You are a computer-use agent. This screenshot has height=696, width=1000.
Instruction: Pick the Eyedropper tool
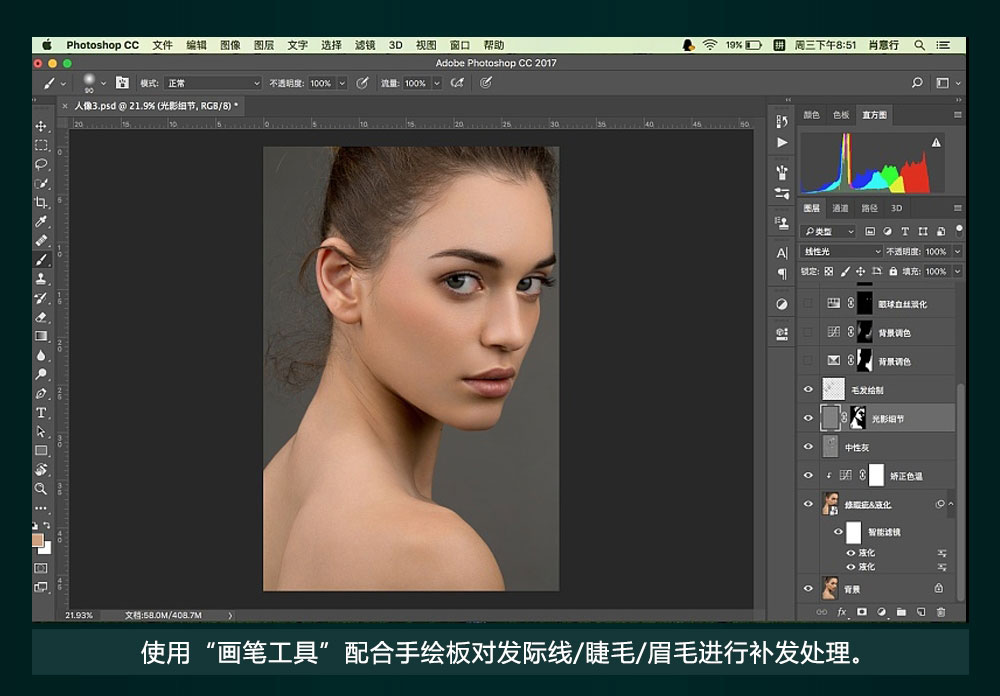click(x=41, y=221)
